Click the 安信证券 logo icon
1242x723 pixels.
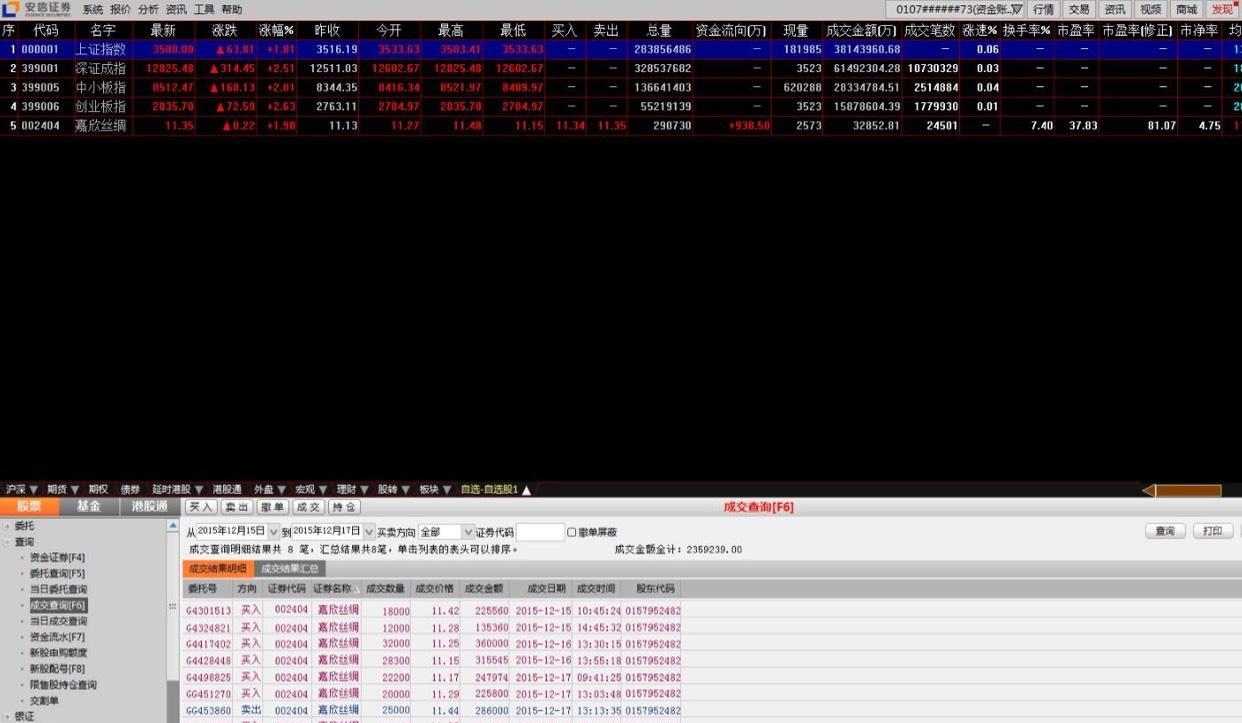click(11, 9)
